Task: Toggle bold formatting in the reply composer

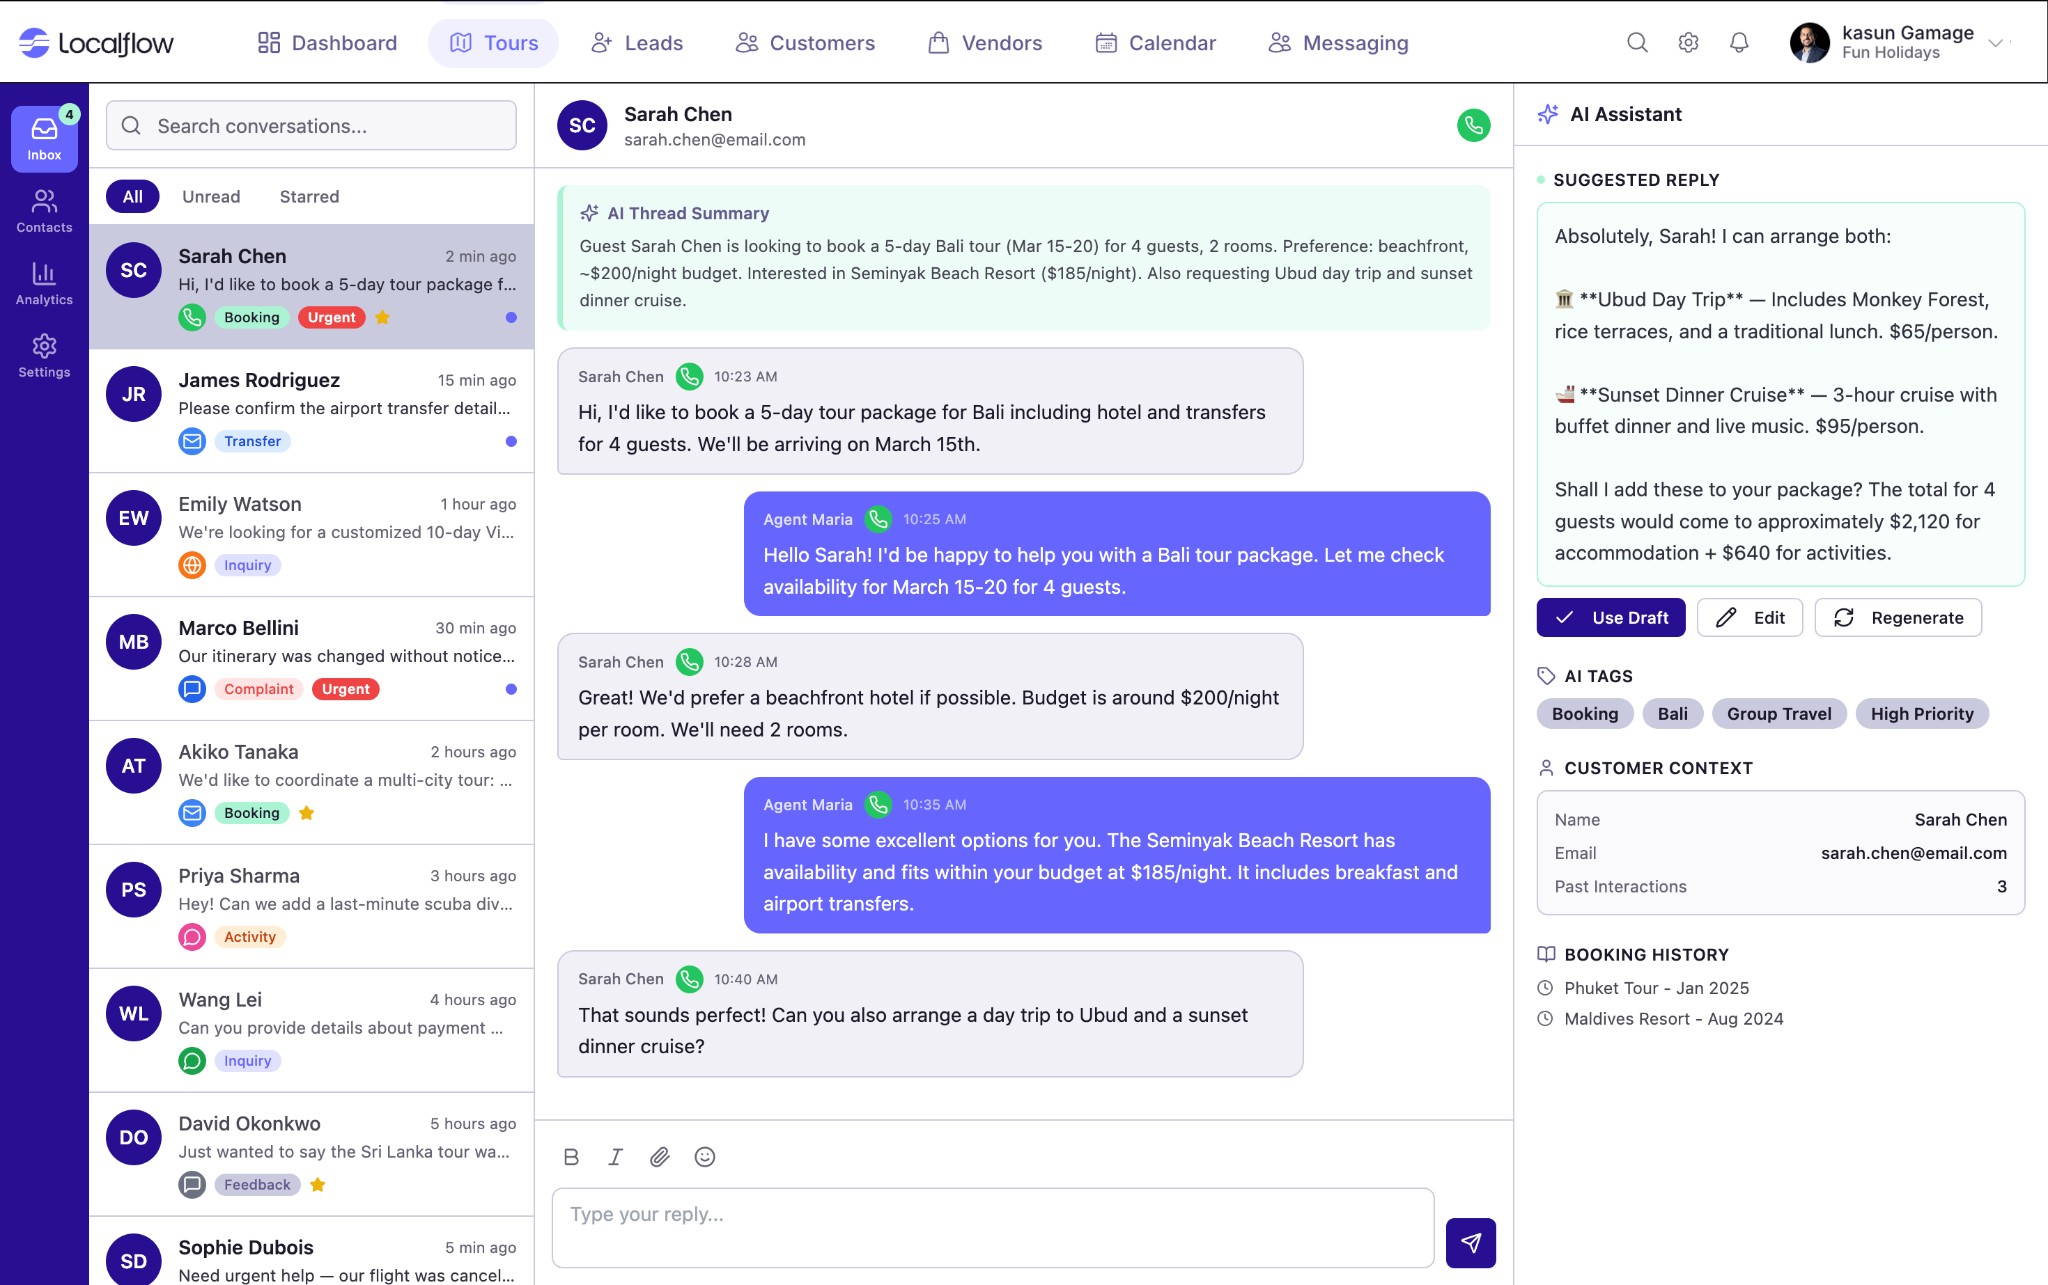Action: click(x=571, y=1157)
